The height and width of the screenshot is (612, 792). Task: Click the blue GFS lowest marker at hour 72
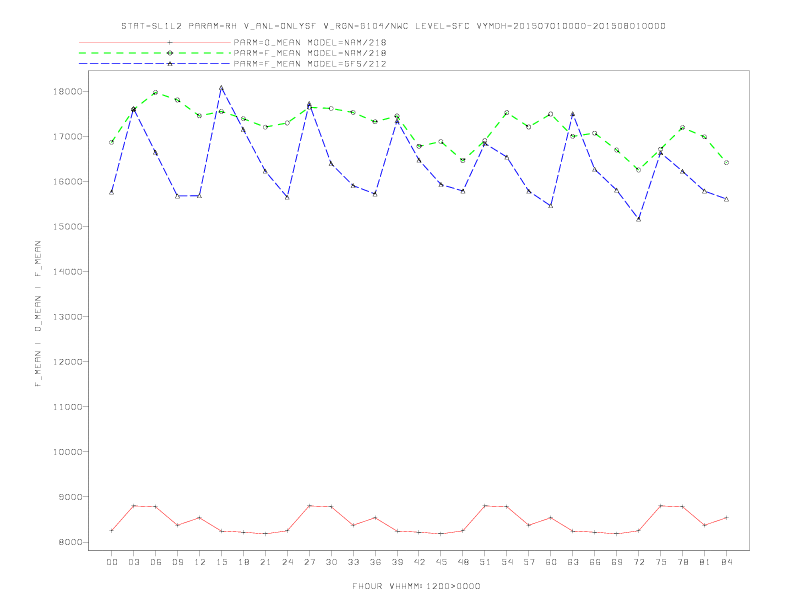click(639, 219)
